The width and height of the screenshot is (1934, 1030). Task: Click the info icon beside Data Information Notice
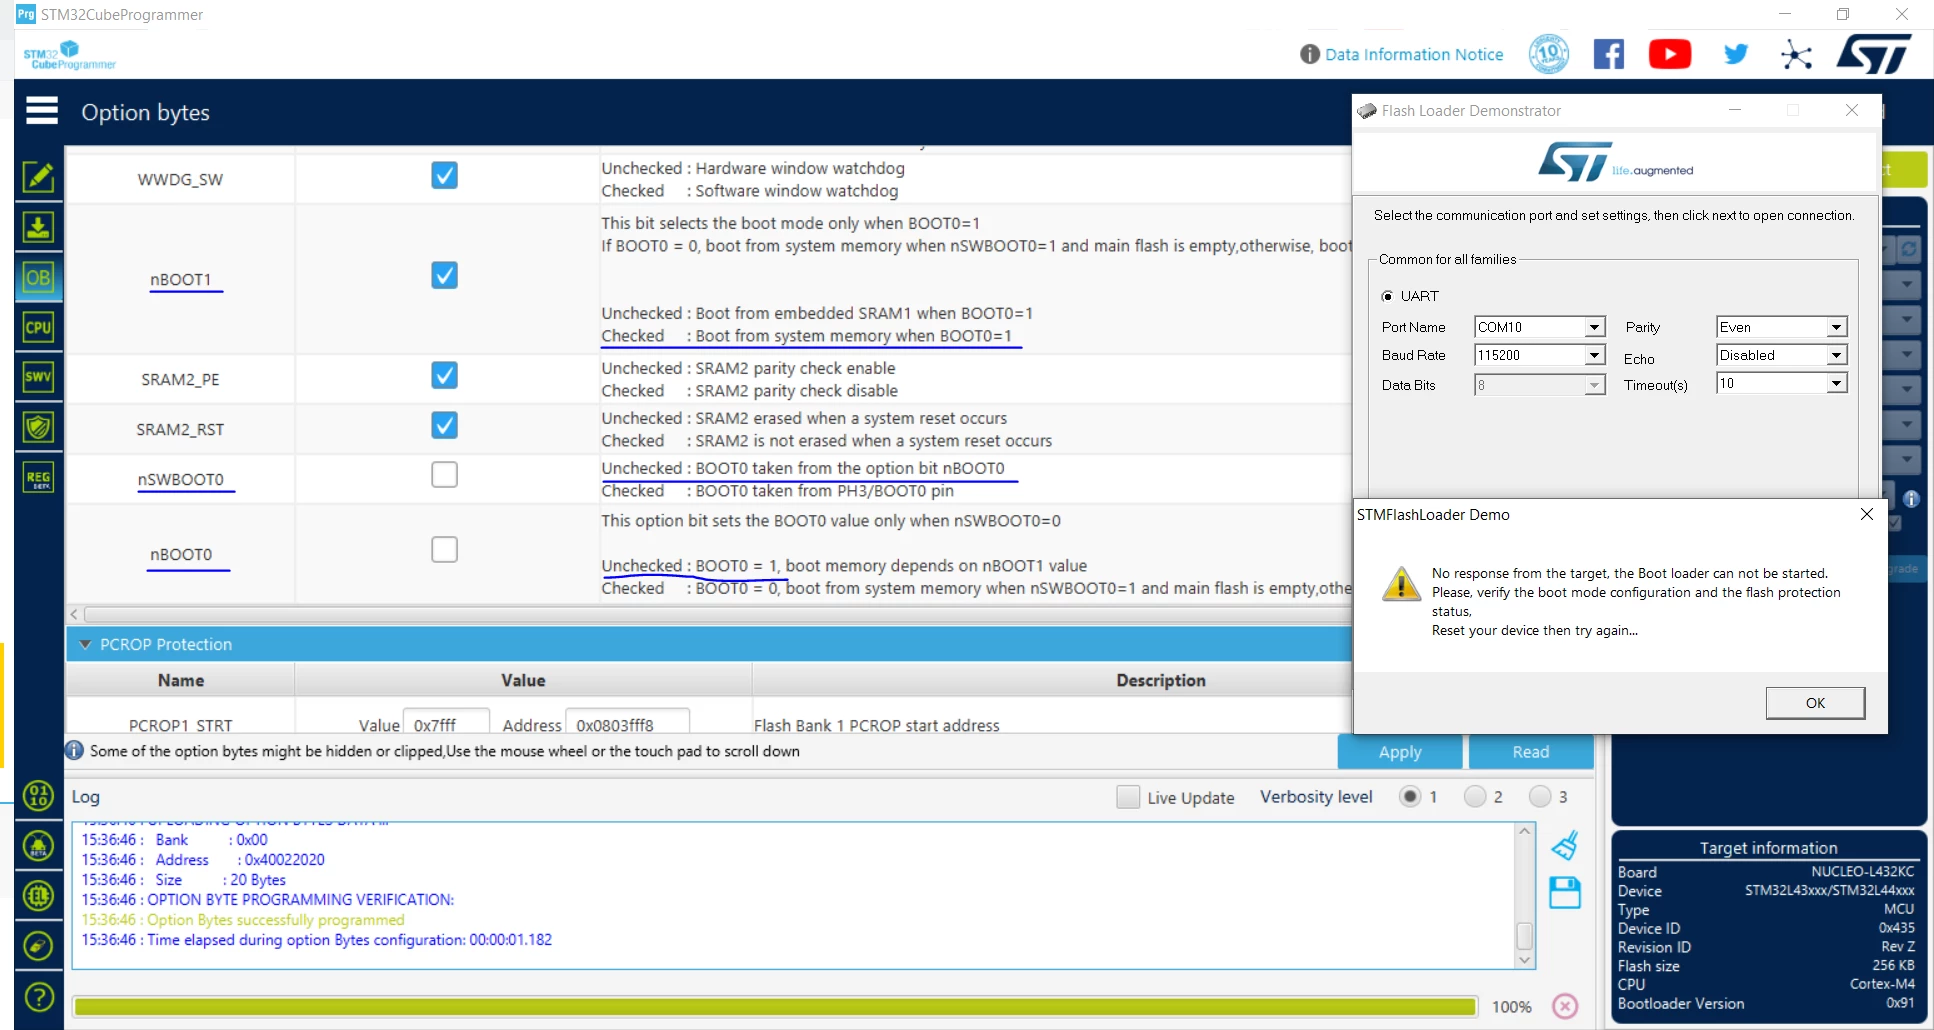[1309, 54]
